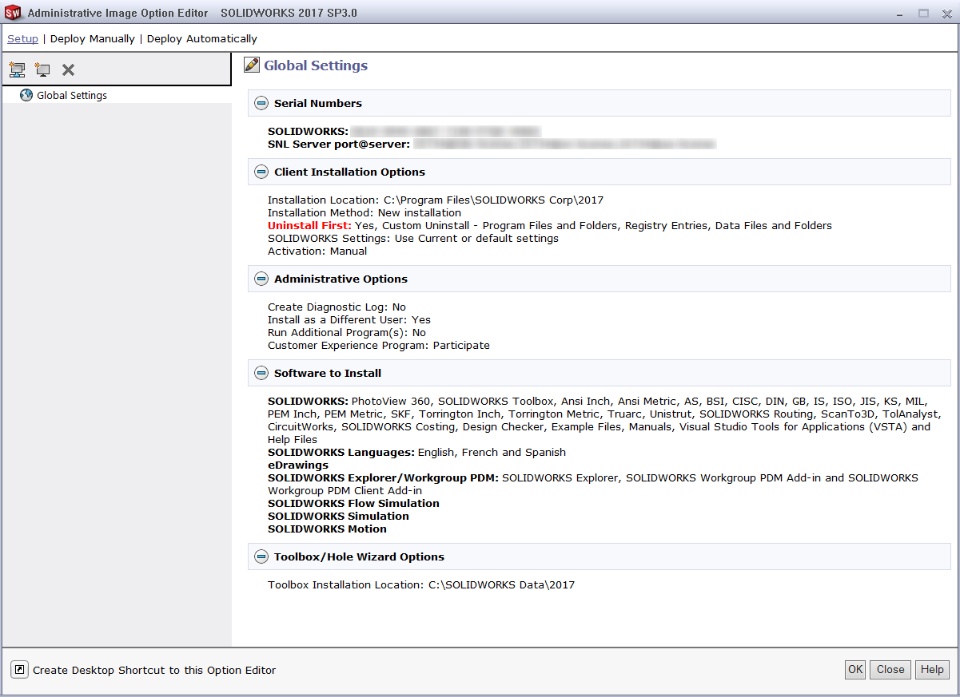Collapse the Client Installation Options section
Viewport: 960px width, 697px height.
tap(261, 172)
